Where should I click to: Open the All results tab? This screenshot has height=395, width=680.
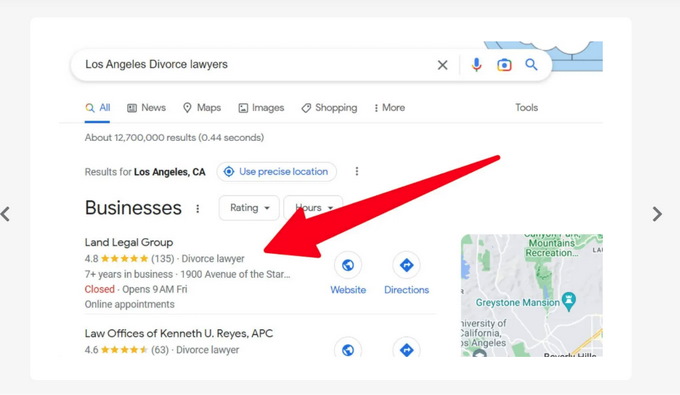[x=98, y=108]
